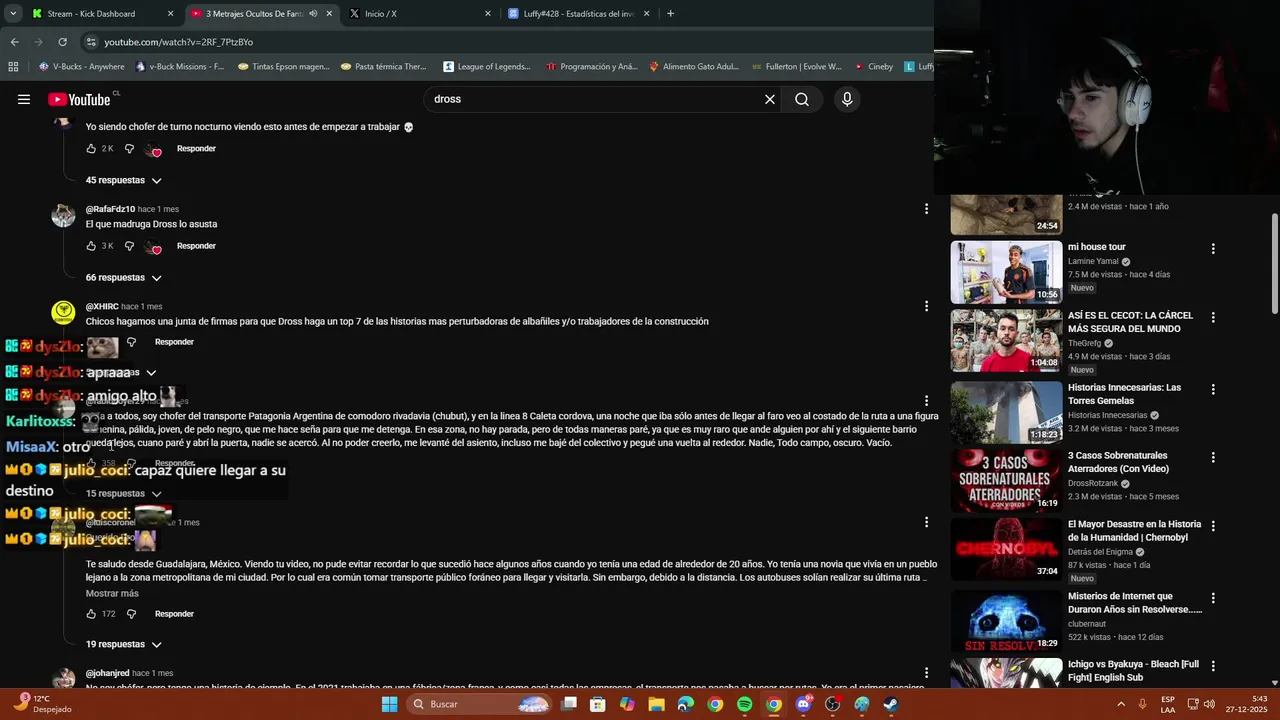Dislike the Guadalajara, México comment

click(131, 614)
